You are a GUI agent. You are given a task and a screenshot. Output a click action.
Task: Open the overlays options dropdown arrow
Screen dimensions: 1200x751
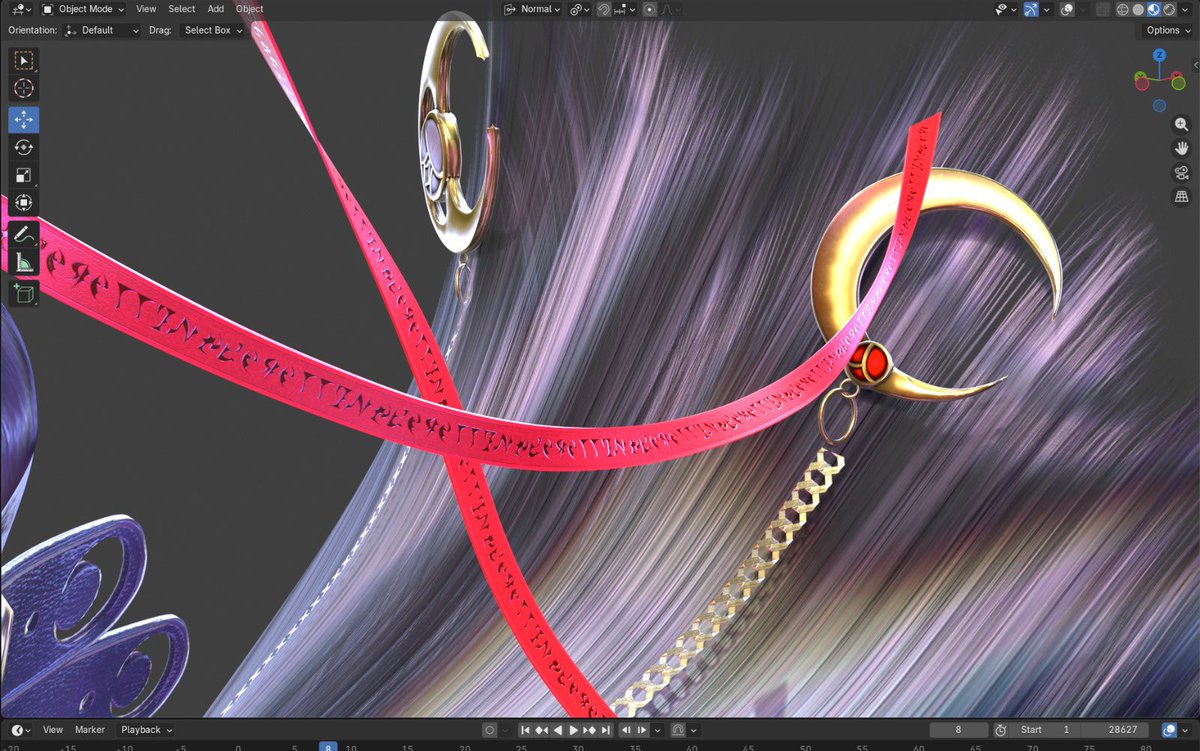pyautogui.click(x=1083, y=9)
